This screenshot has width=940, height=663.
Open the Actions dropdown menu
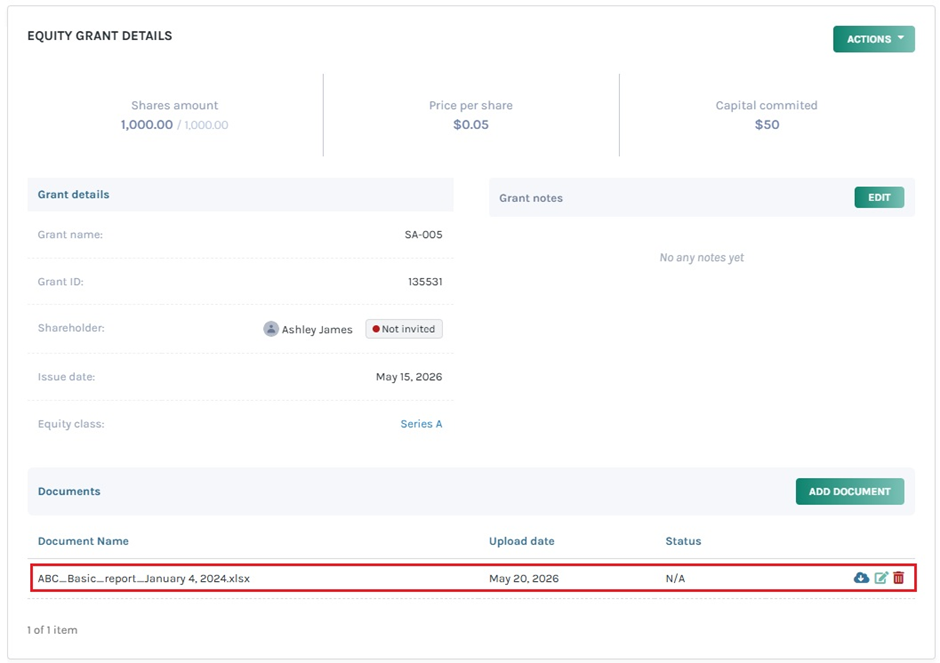click(873, 39)
